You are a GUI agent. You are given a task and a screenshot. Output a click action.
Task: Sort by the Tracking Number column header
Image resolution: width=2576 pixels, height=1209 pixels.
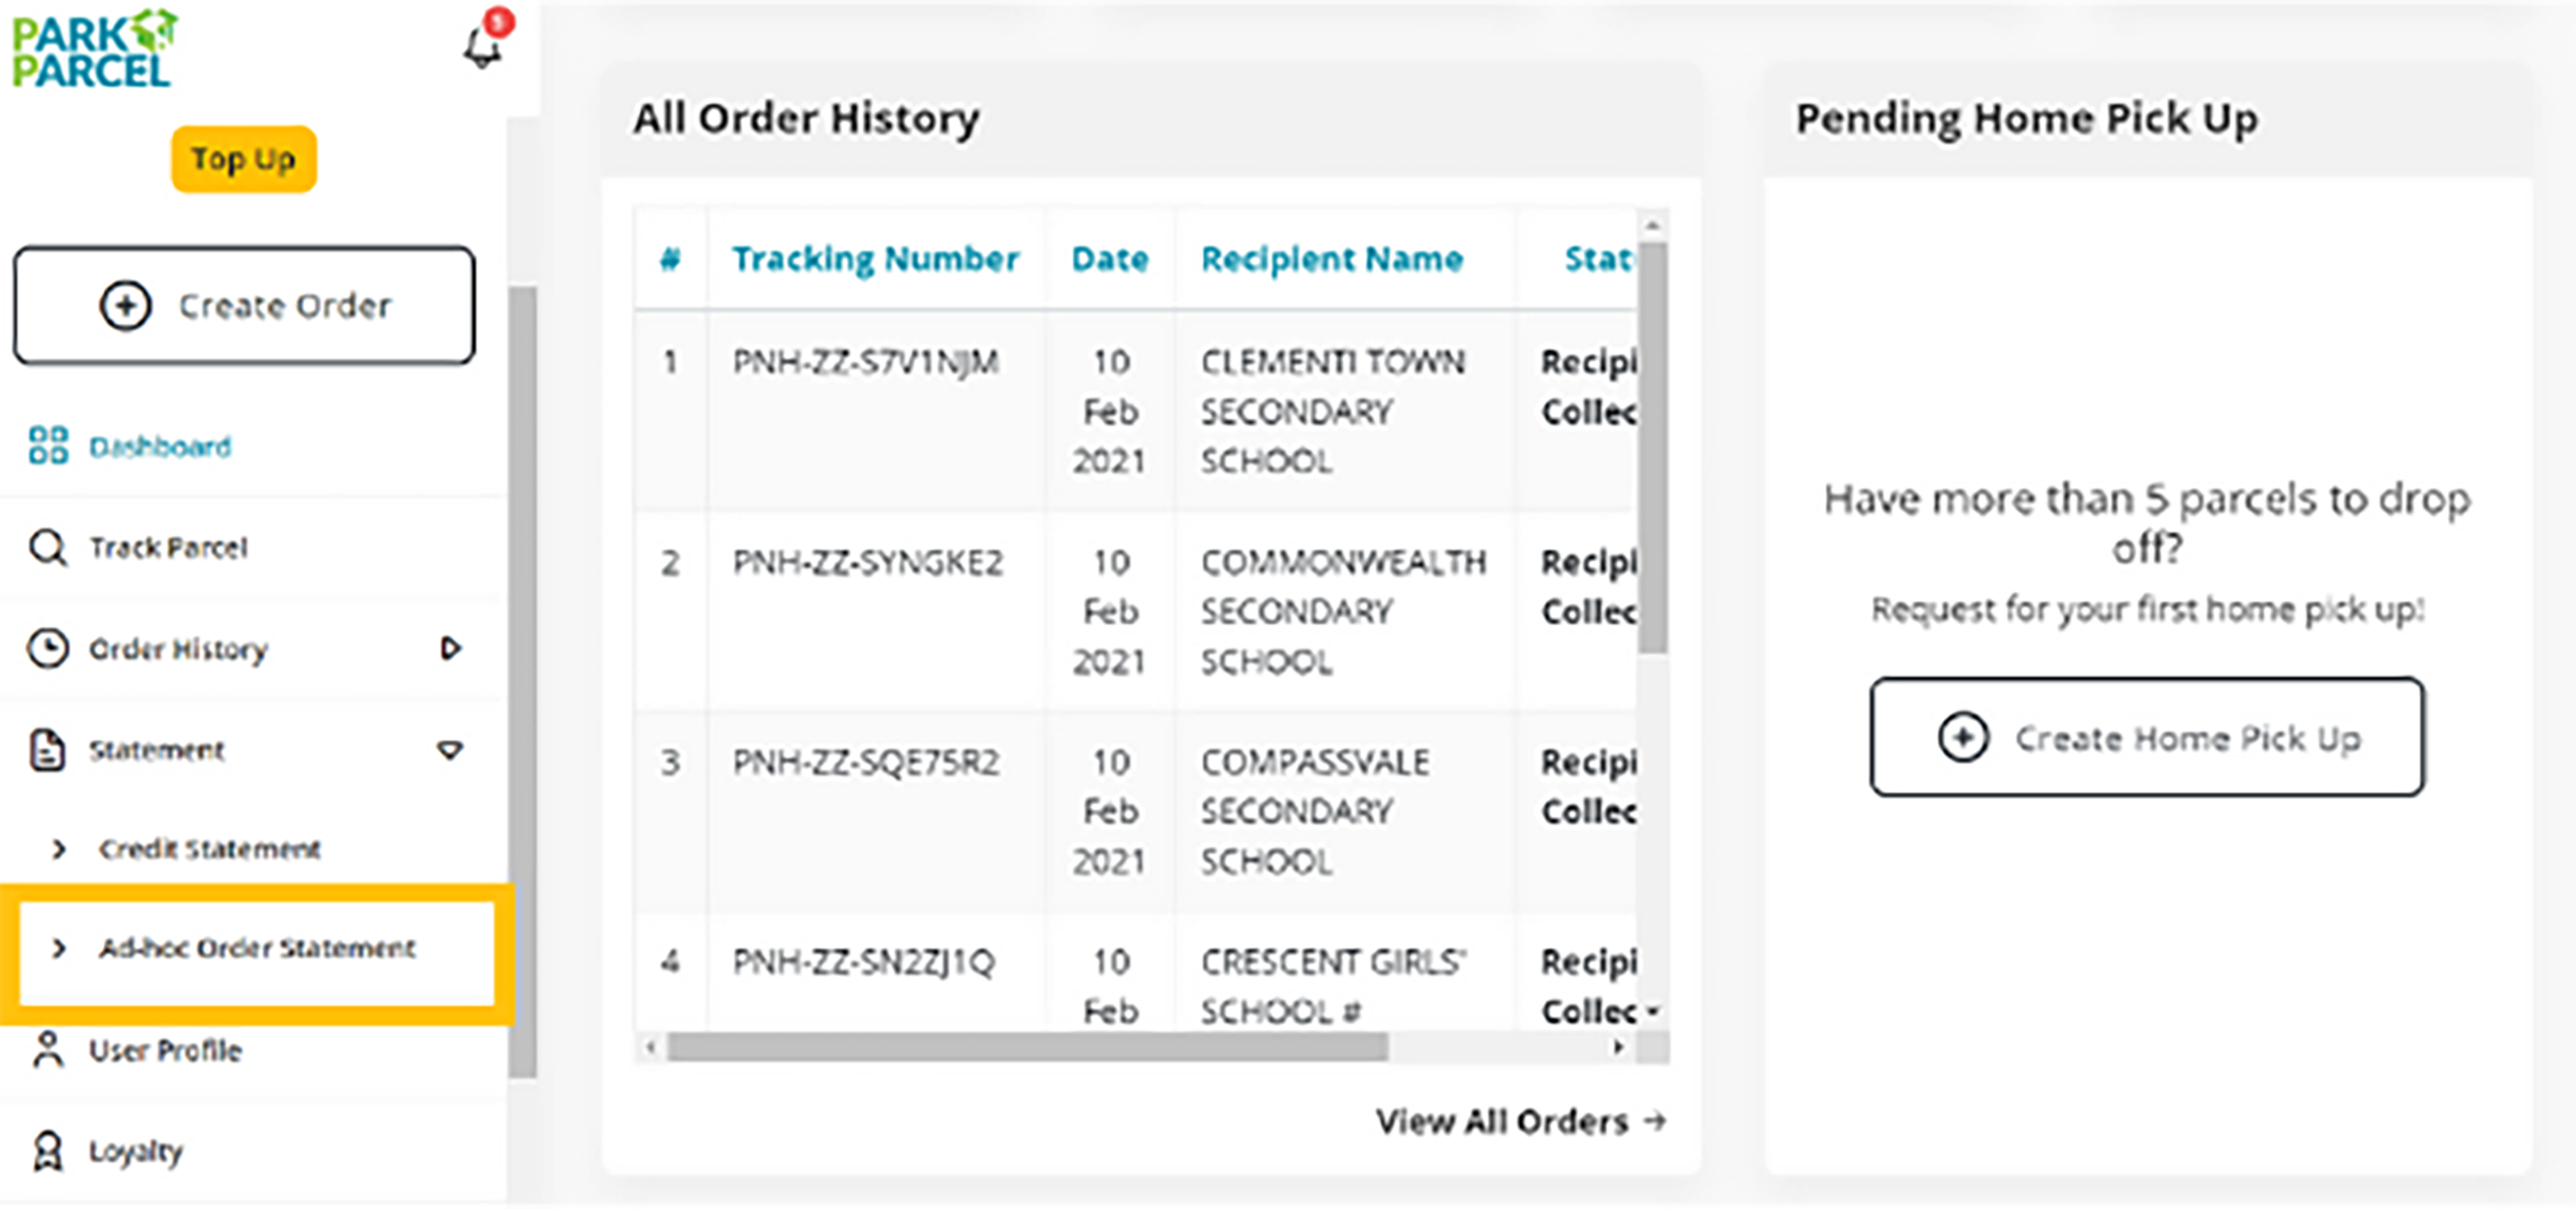[x=875, y=259]
